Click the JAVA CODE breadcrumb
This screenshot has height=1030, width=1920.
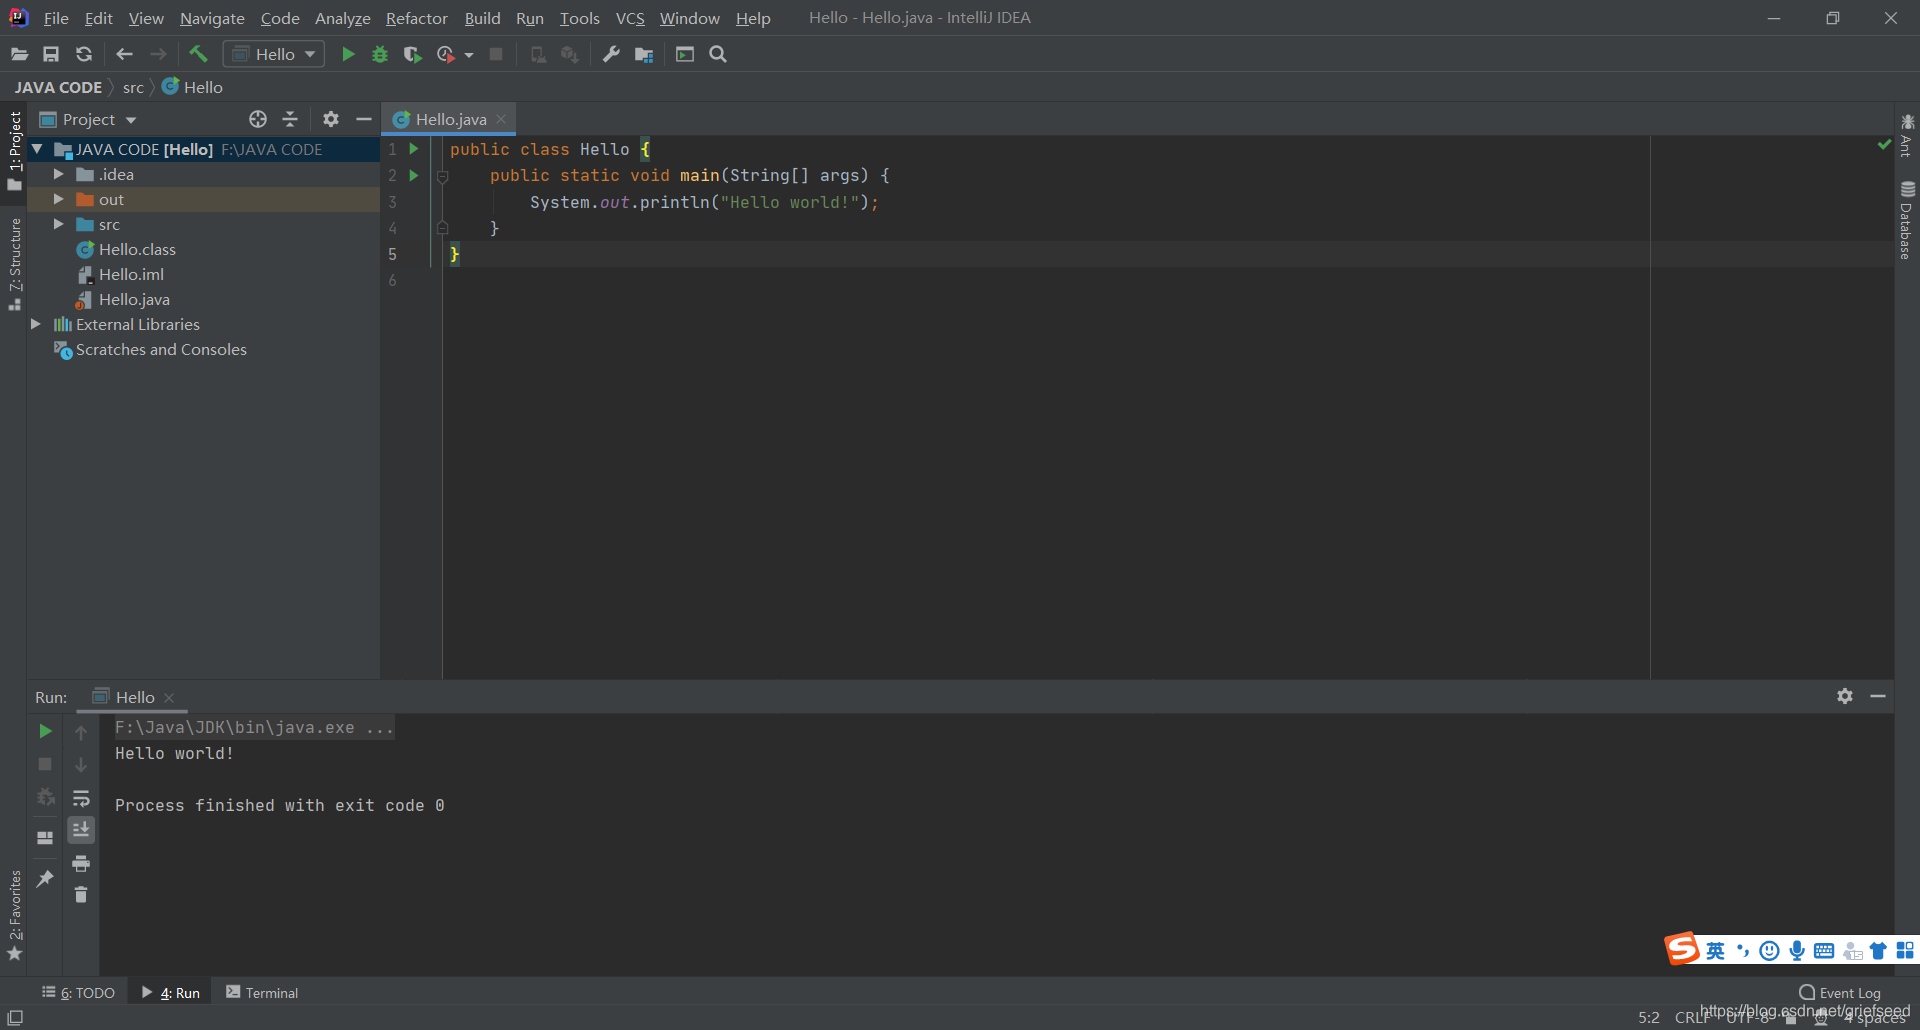click(x=58, y=87)
